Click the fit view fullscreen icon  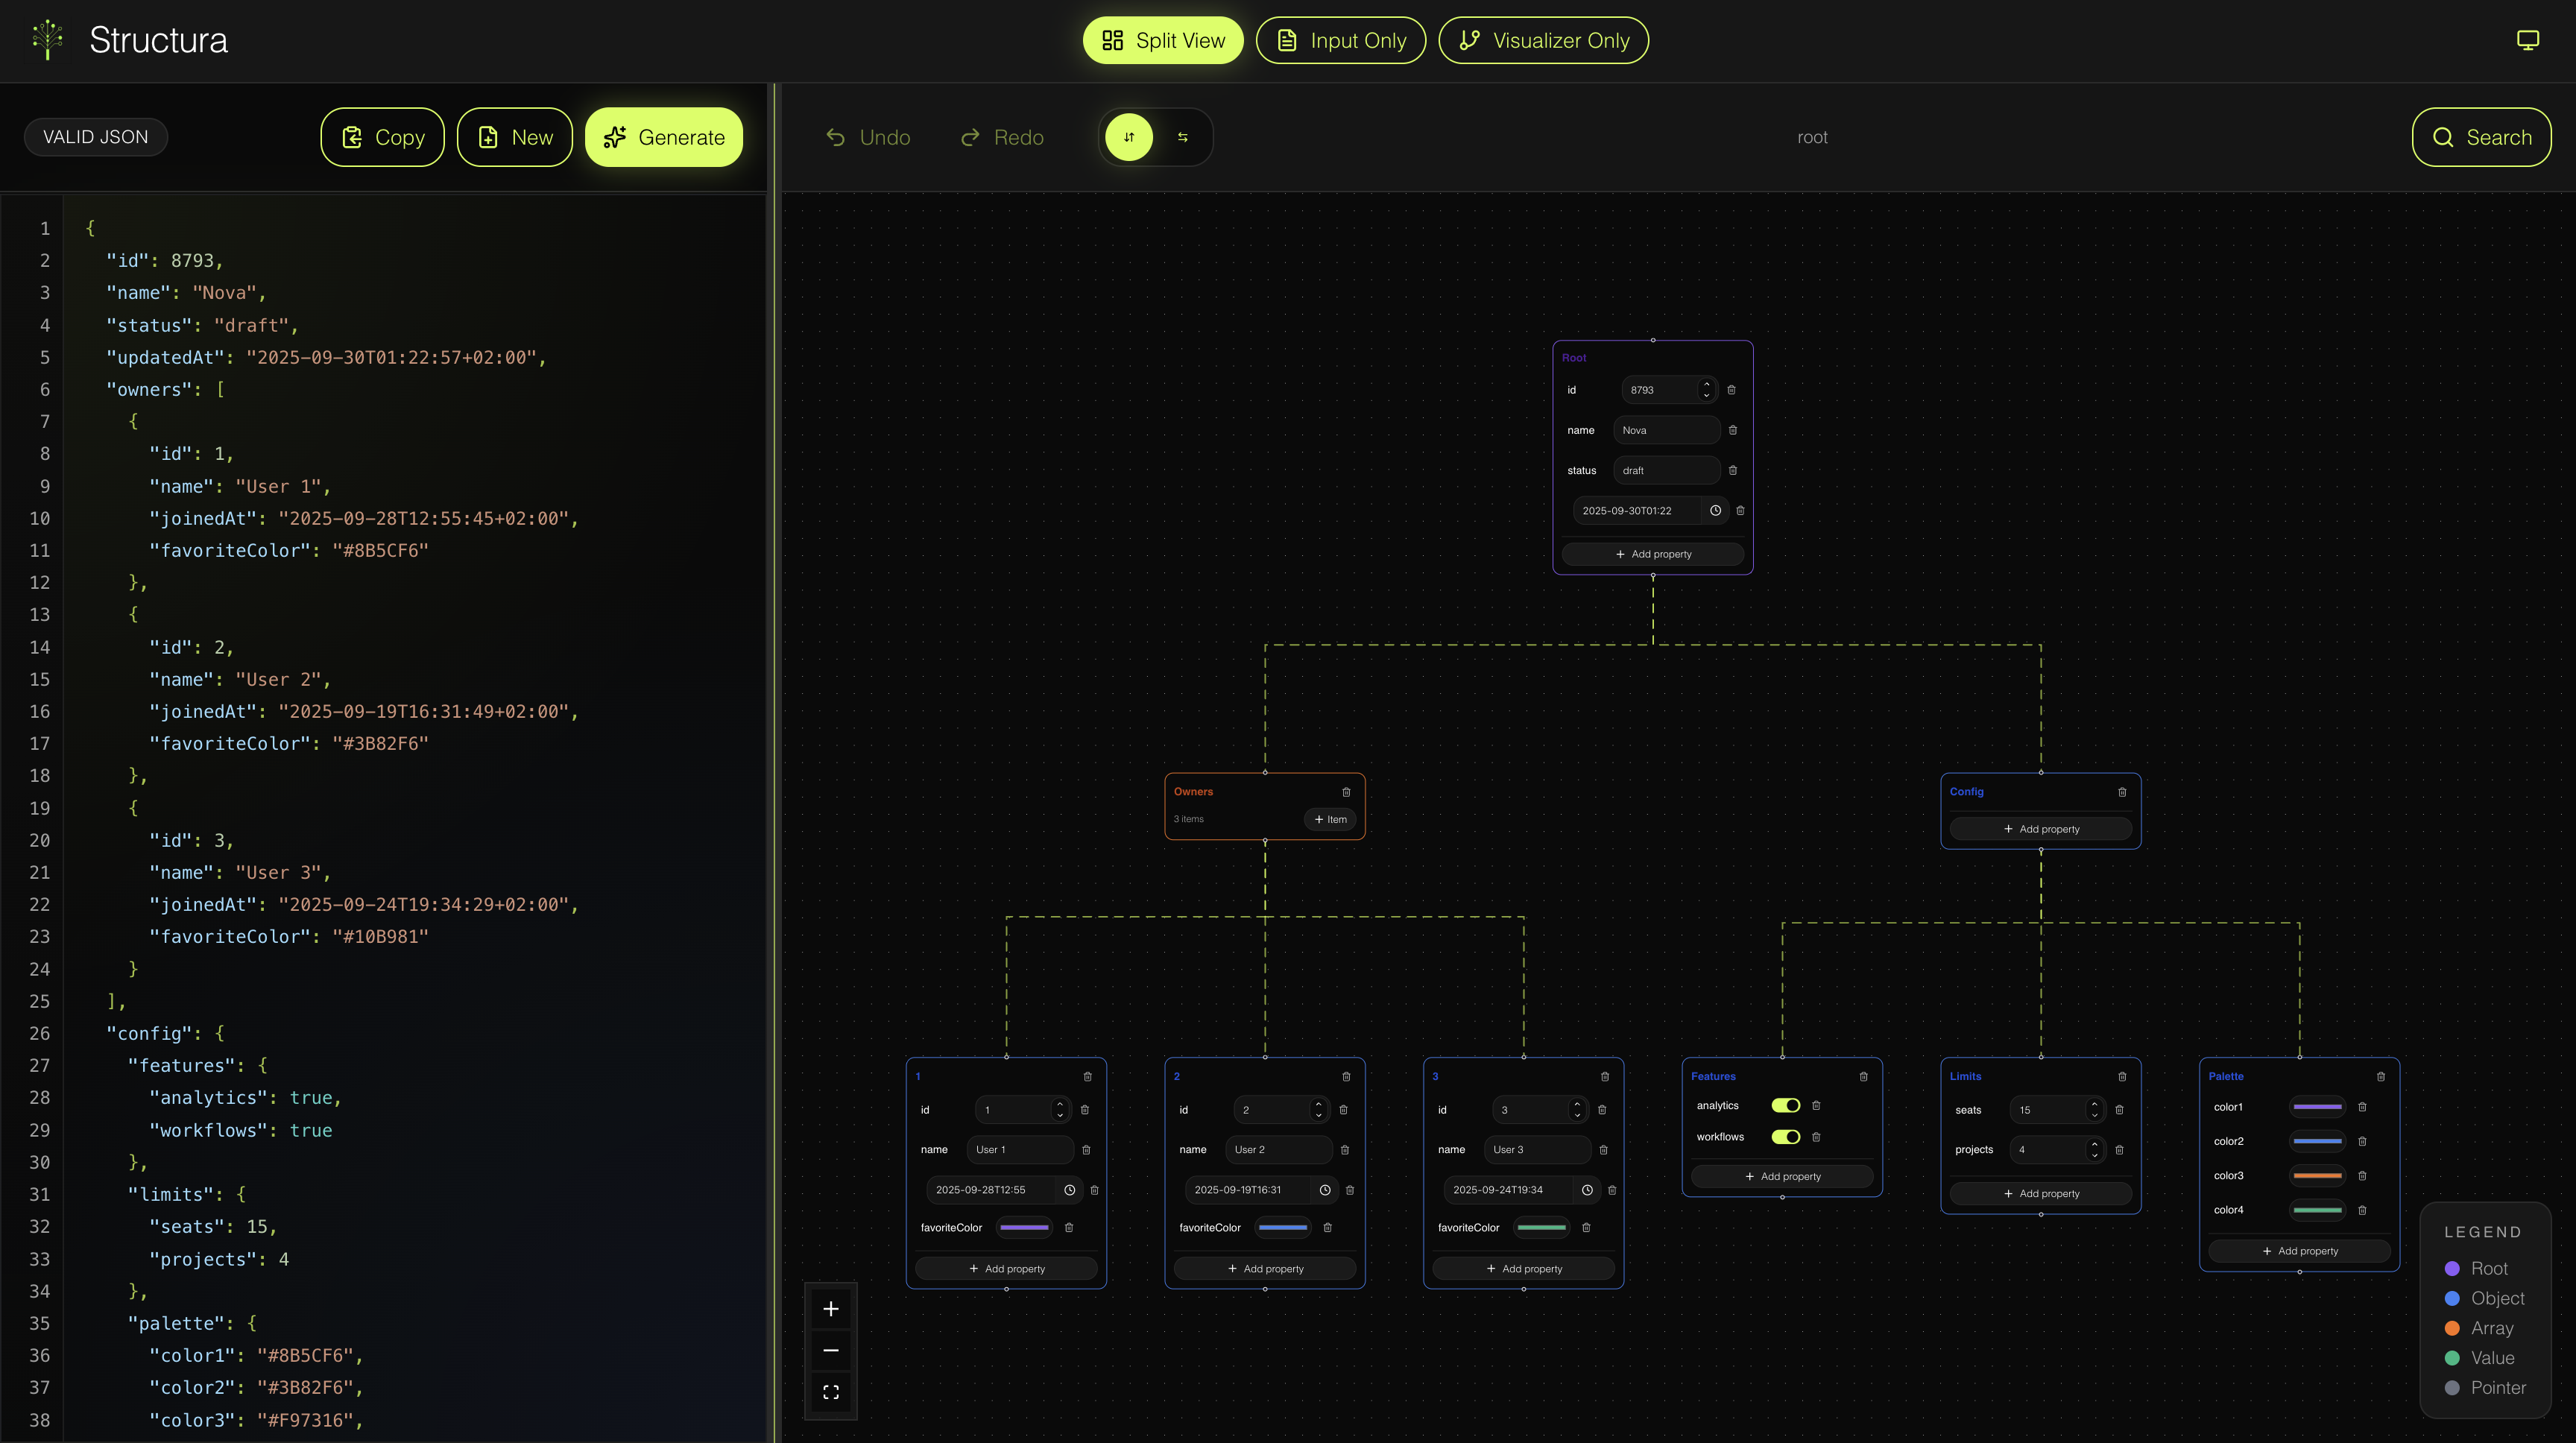830,1392
